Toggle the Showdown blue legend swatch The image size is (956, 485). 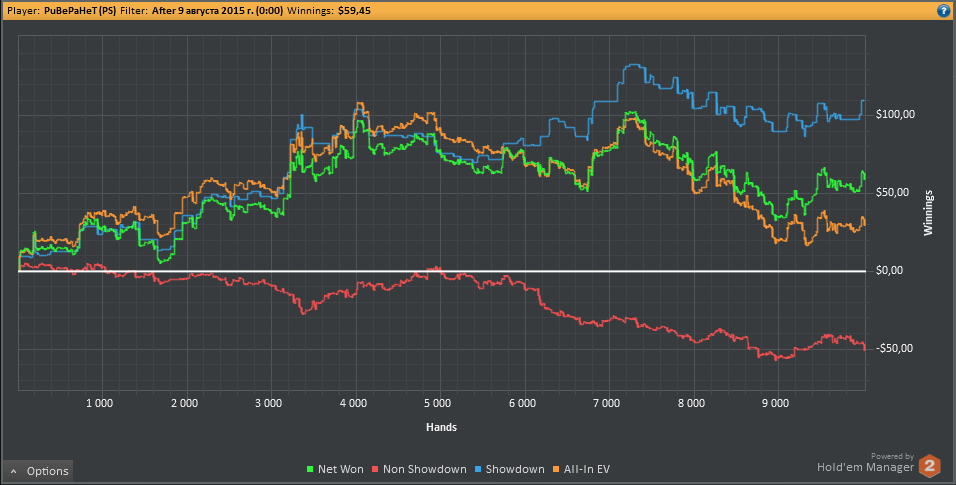(478, 469)
